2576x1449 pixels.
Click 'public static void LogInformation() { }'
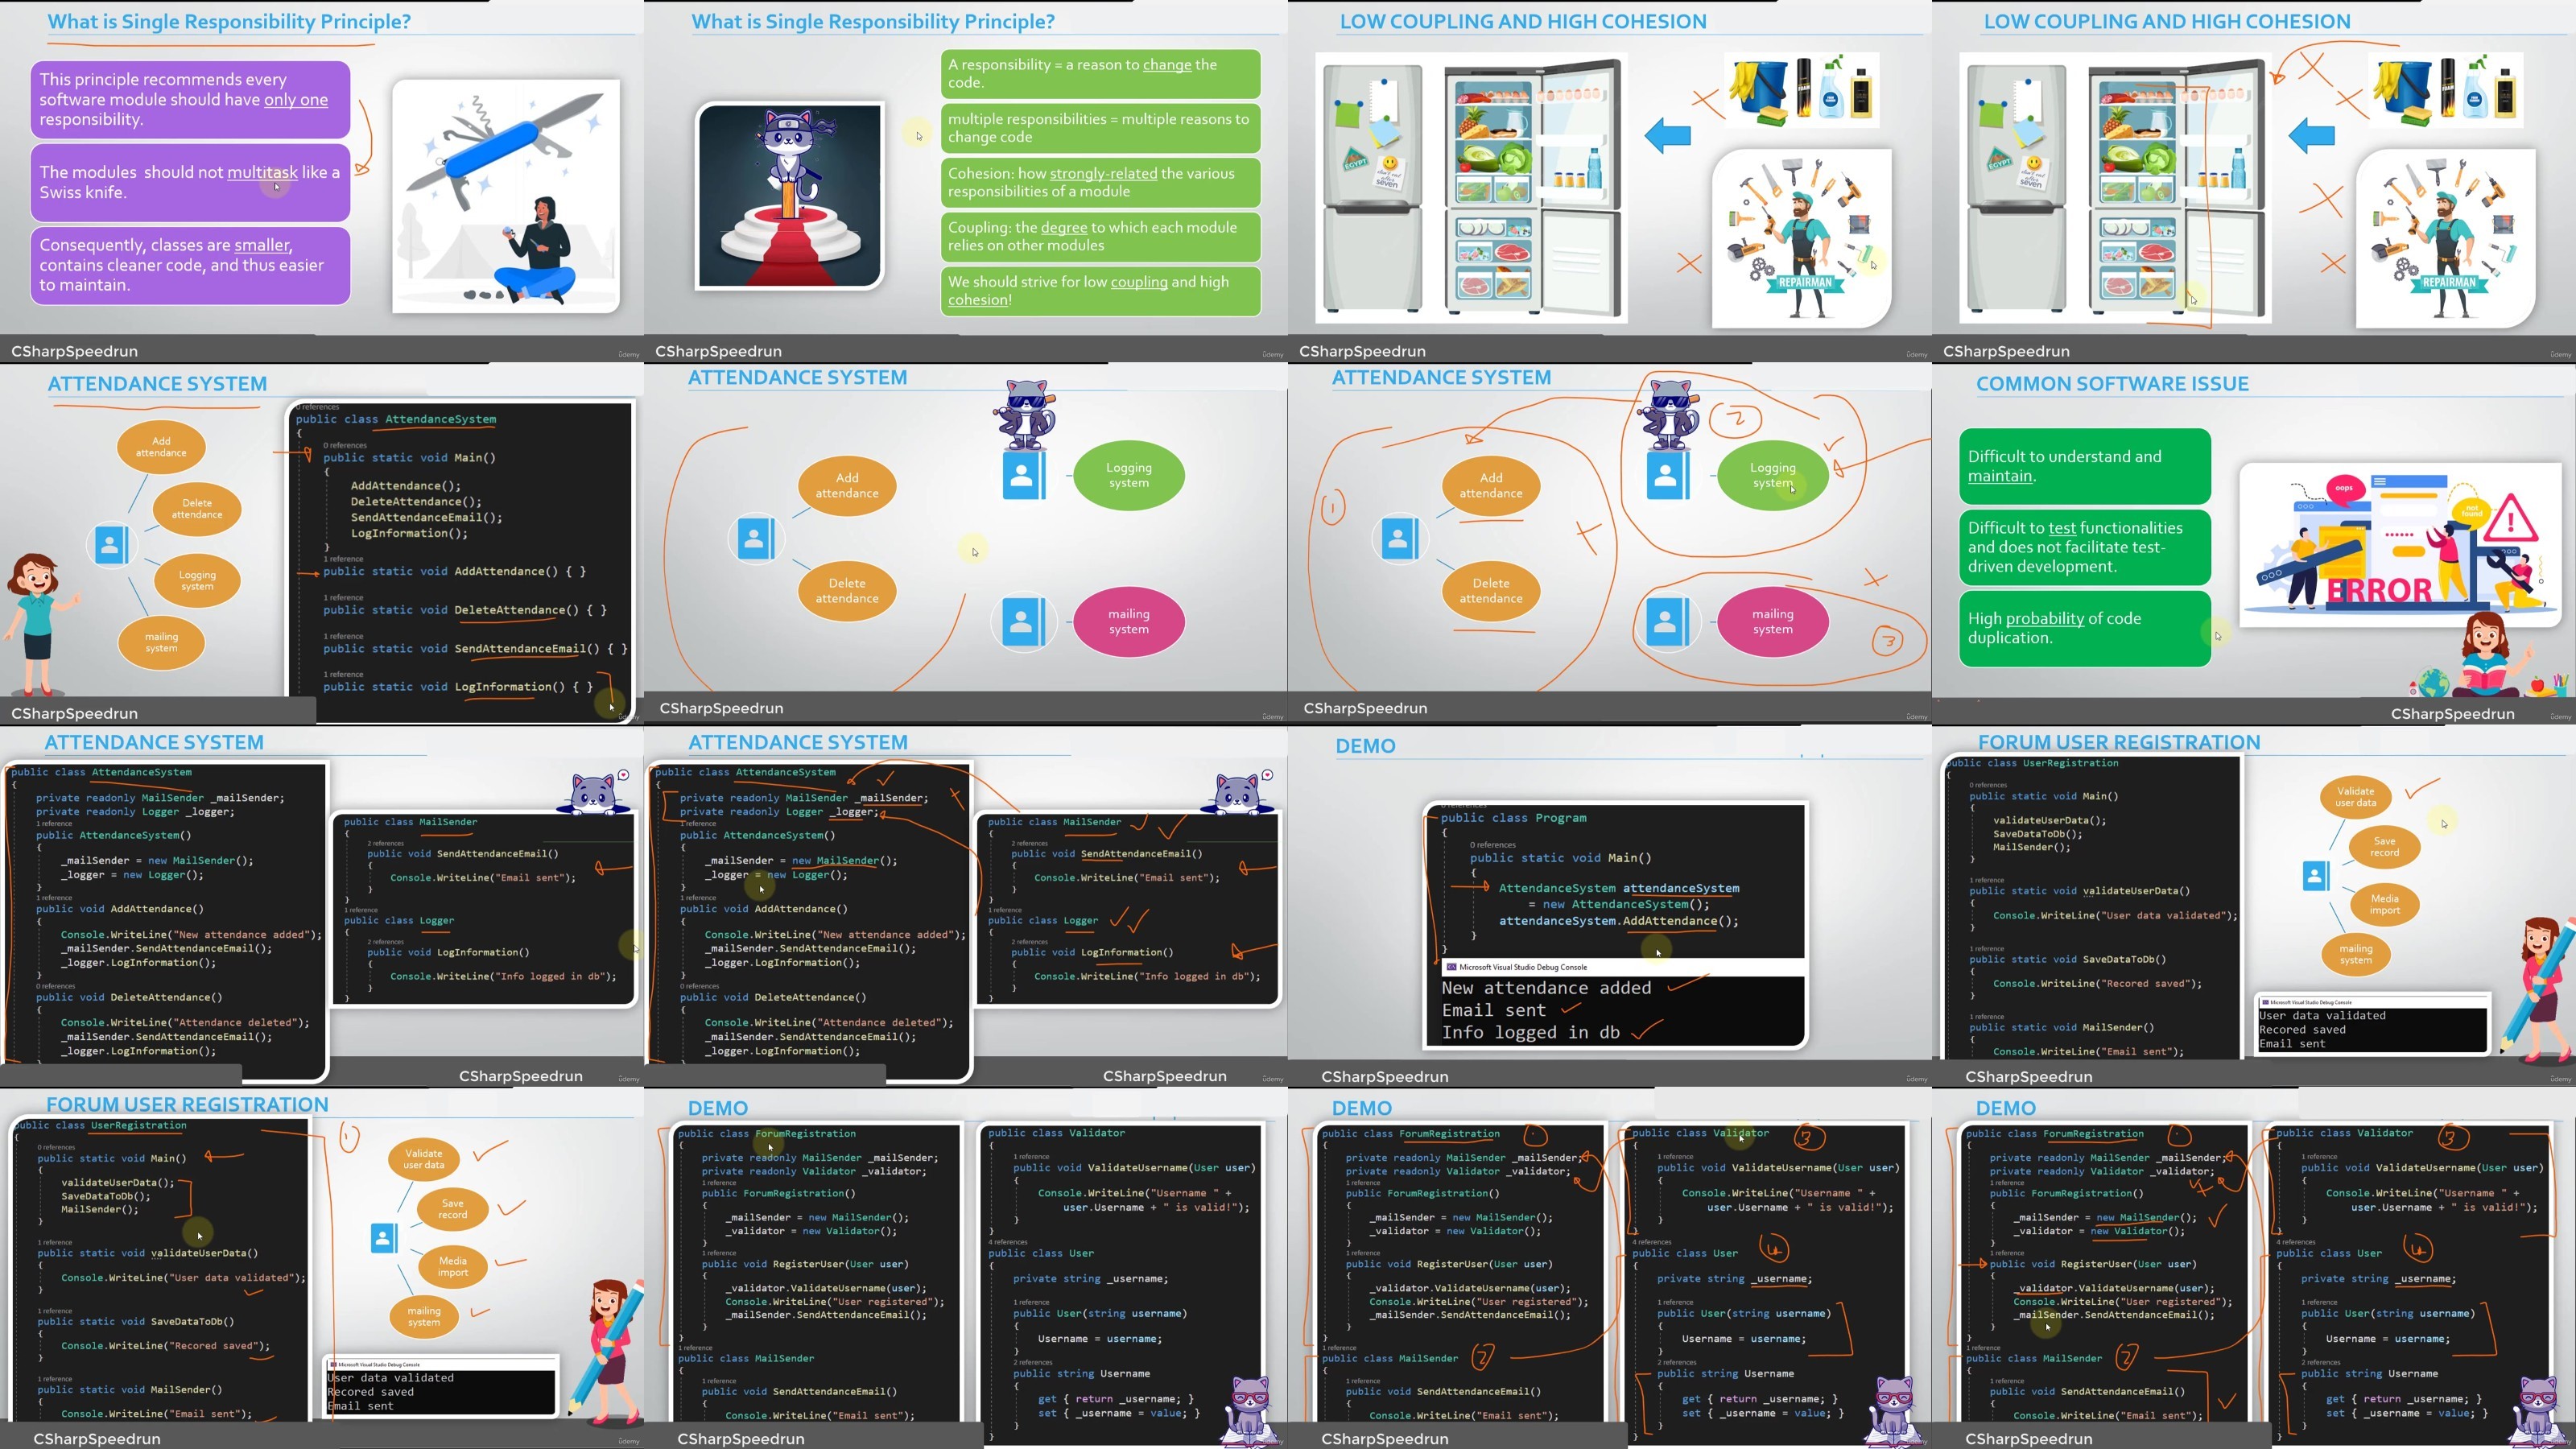click(x=458, y=687)
